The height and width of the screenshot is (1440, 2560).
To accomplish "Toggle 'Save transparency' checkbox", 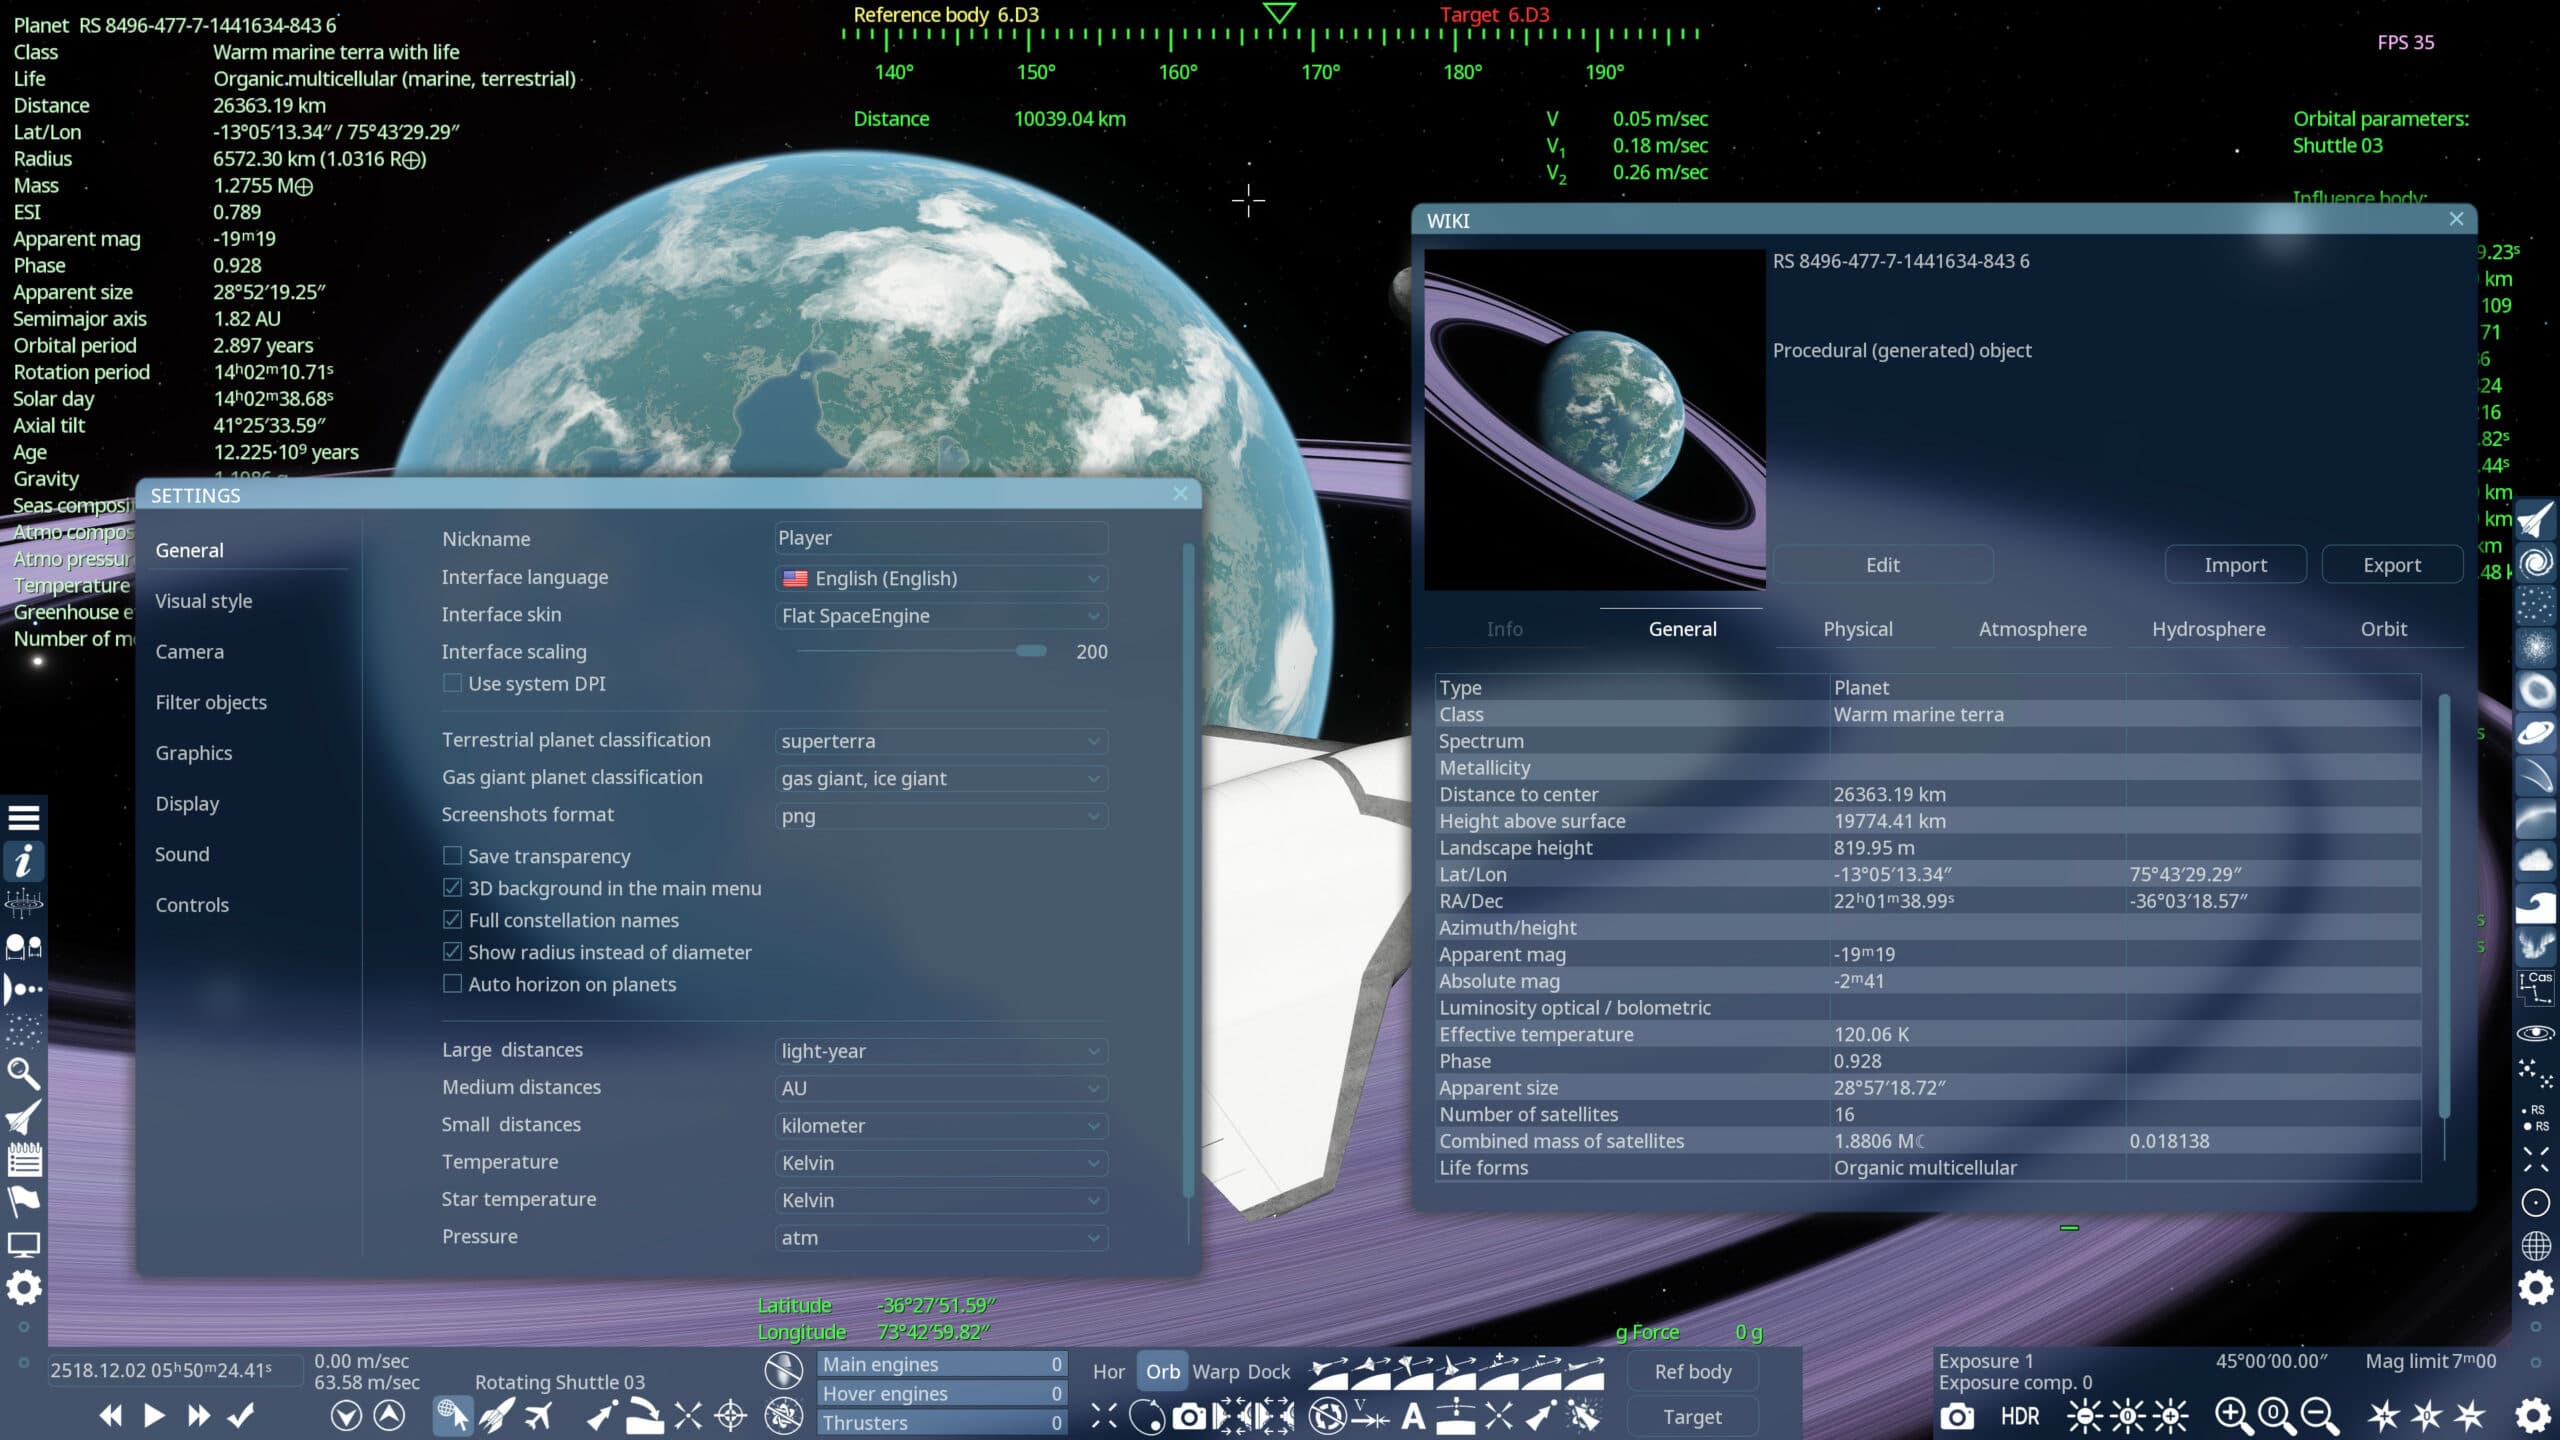I will [x=452, y=856].
